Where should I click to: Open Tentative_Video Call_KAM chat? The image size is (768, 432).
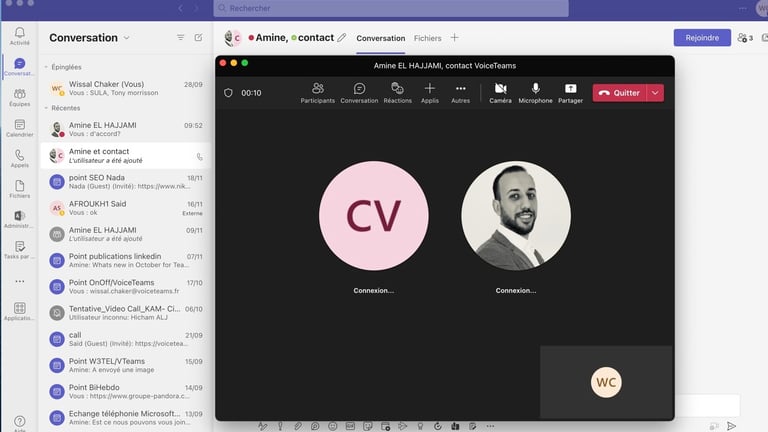[126, 313]
